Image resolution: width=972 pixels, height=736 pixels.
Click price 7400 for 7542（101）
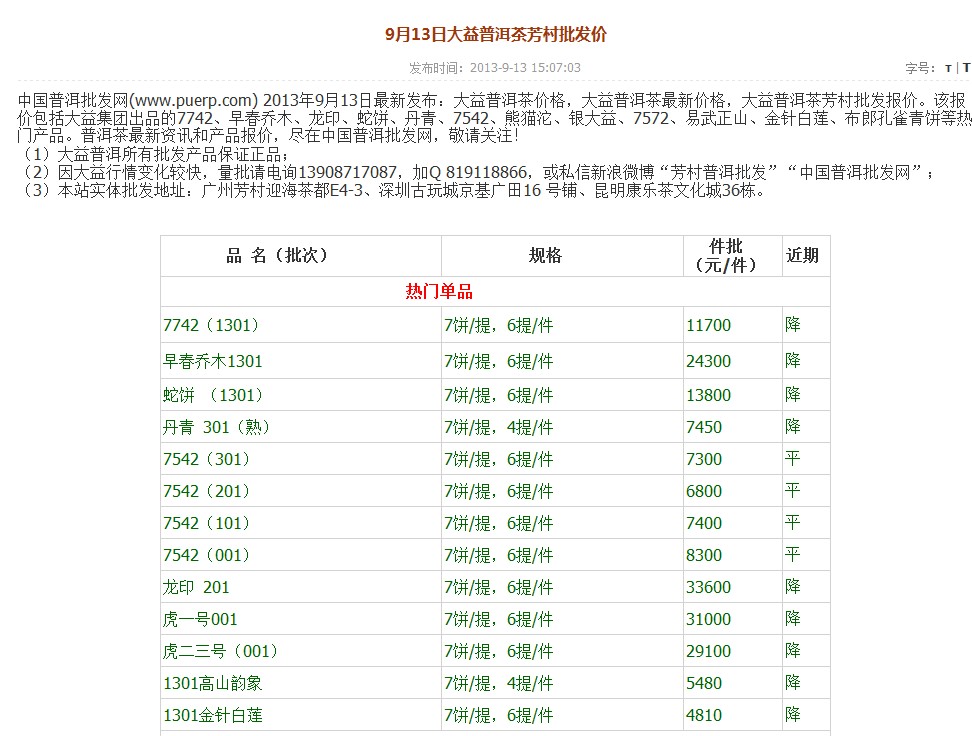(x=704, y=523)
